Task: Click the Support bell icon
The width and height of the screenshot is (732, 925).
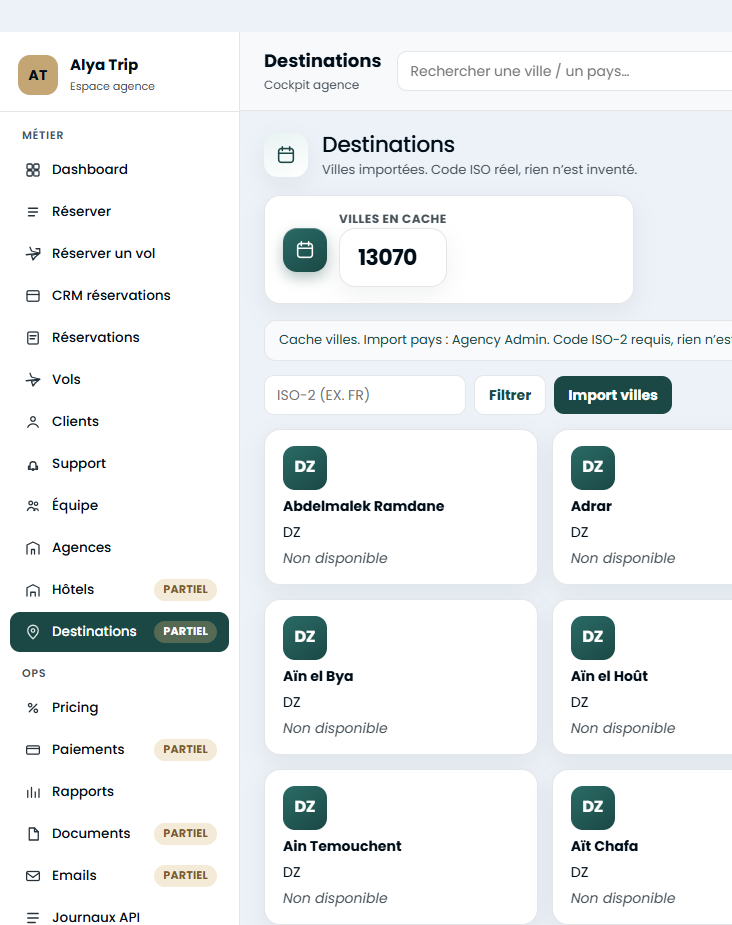Action: (33, 465)
